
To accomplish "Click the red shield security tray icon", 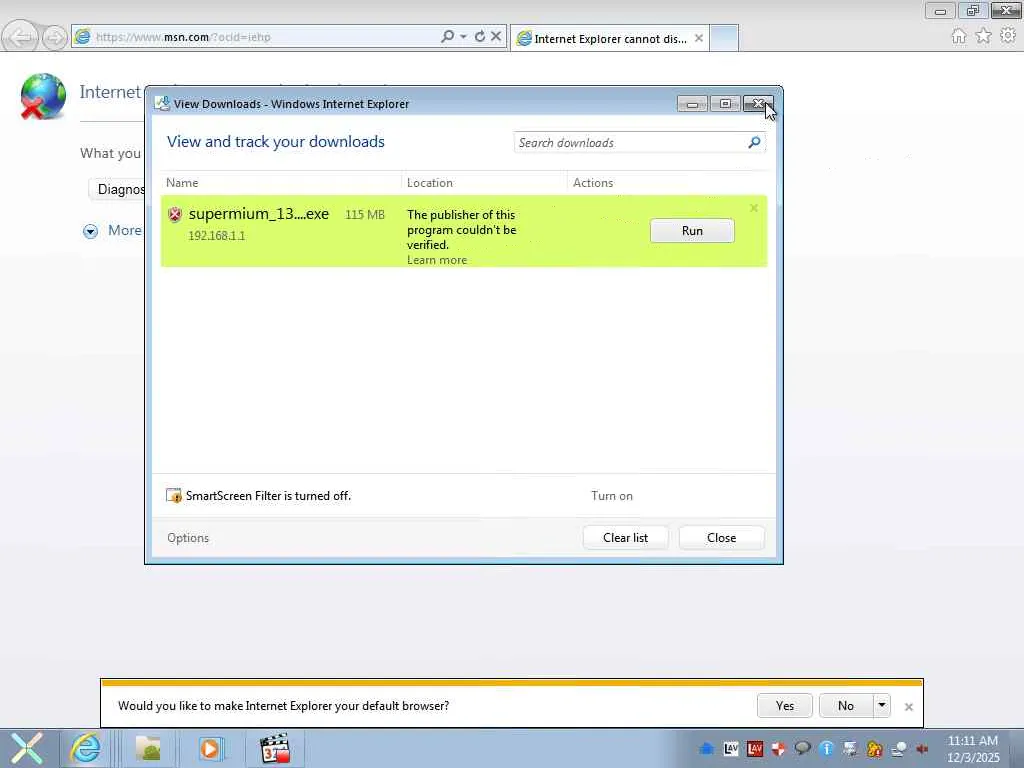I will 778,749.
